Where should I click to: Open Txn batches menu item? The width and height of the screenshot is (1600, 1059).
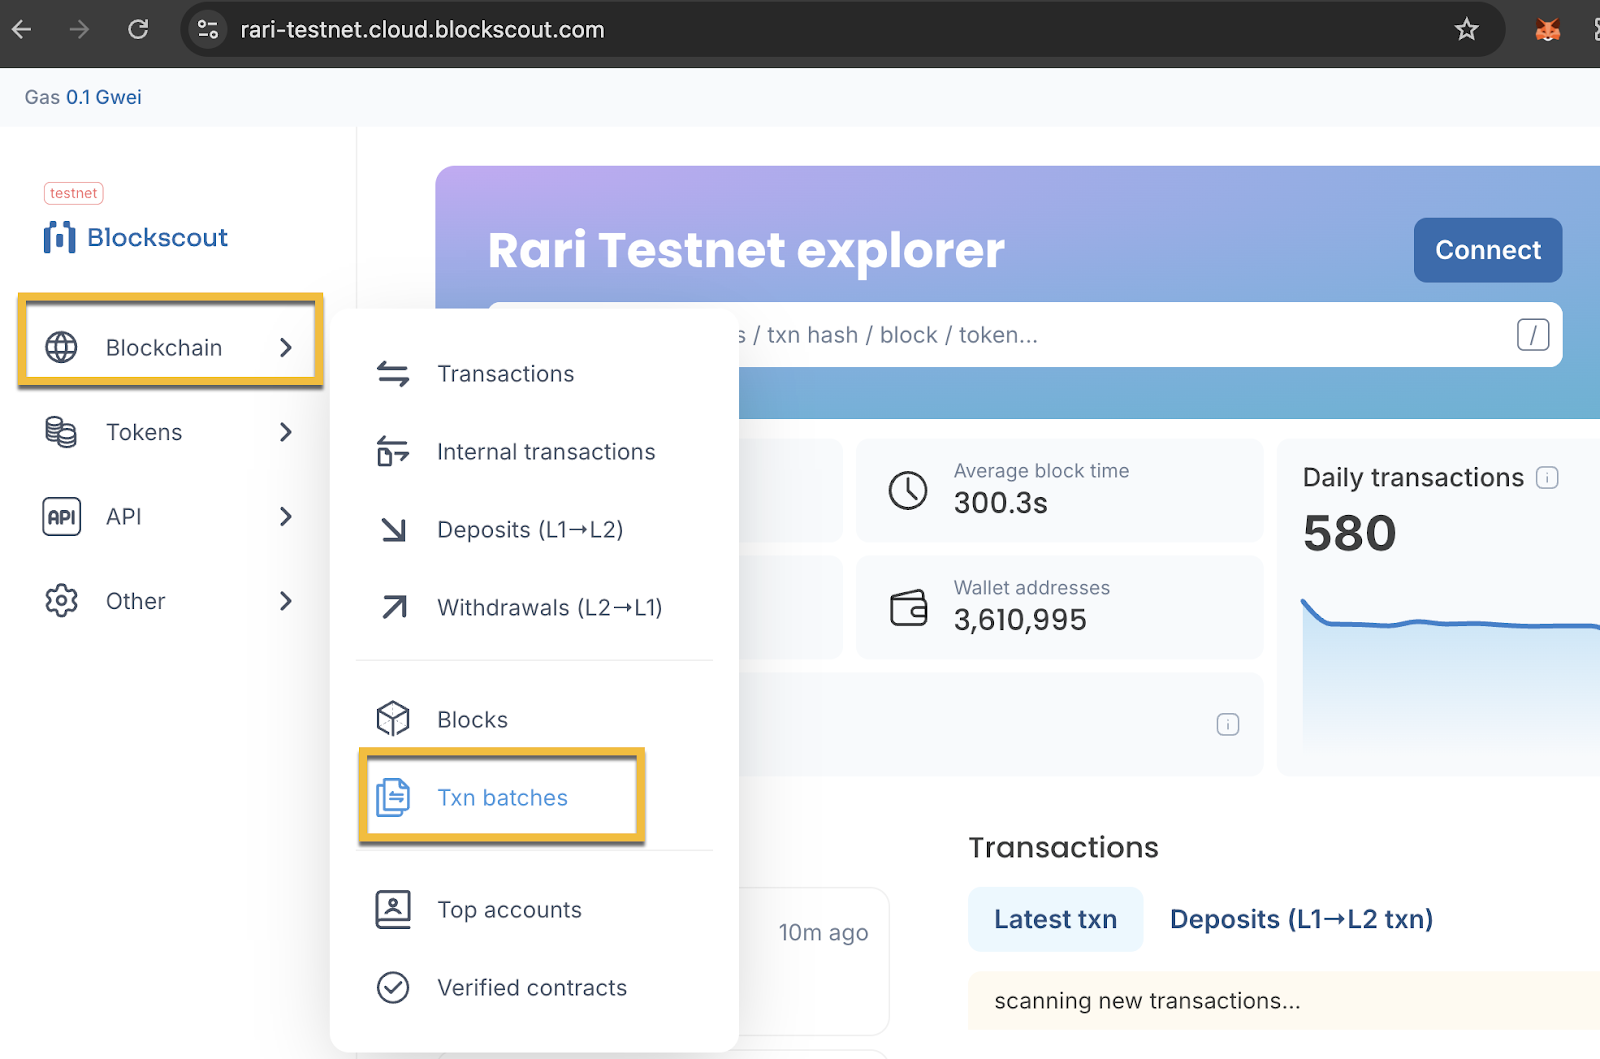pos(502,797)
